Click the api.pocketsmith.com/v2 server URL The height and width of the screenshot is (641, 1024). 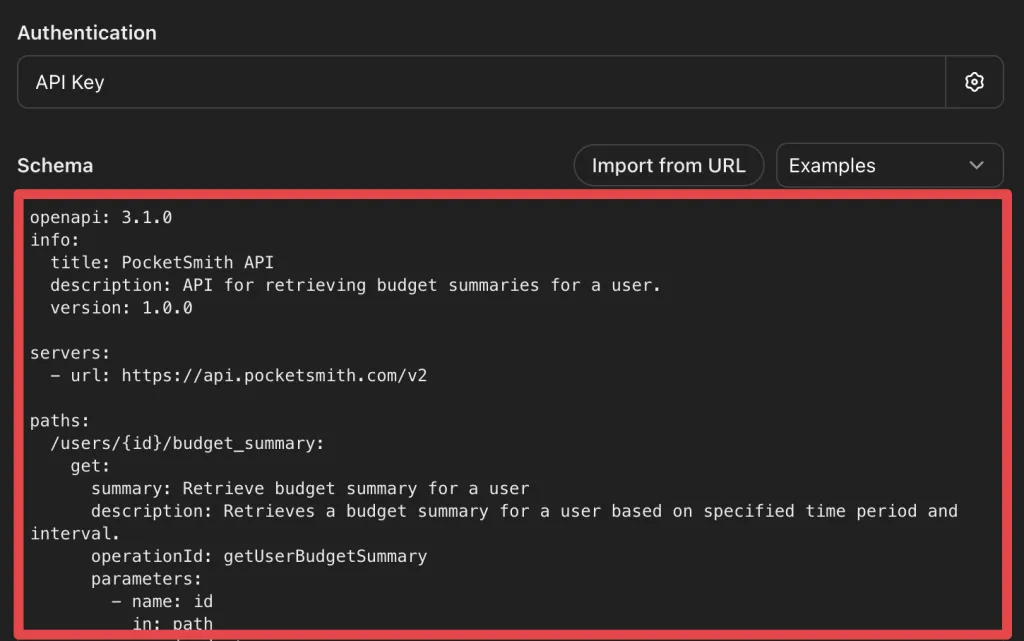tap(274, 377)
